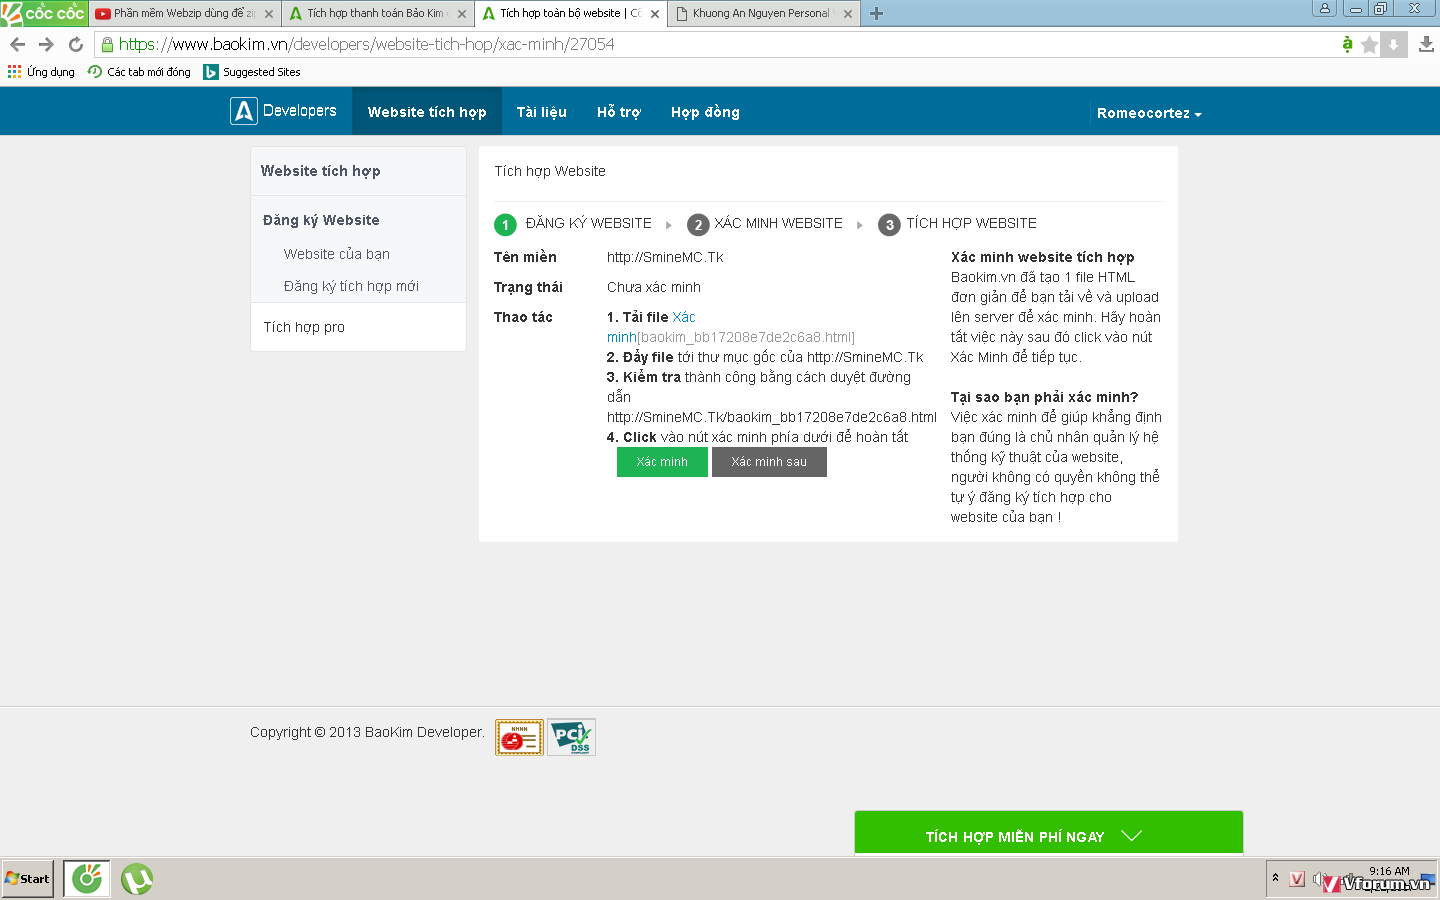Open the Cốc Cốc browser logo menu
Viewport: 1440px width, 900px height.
point(44,13)
